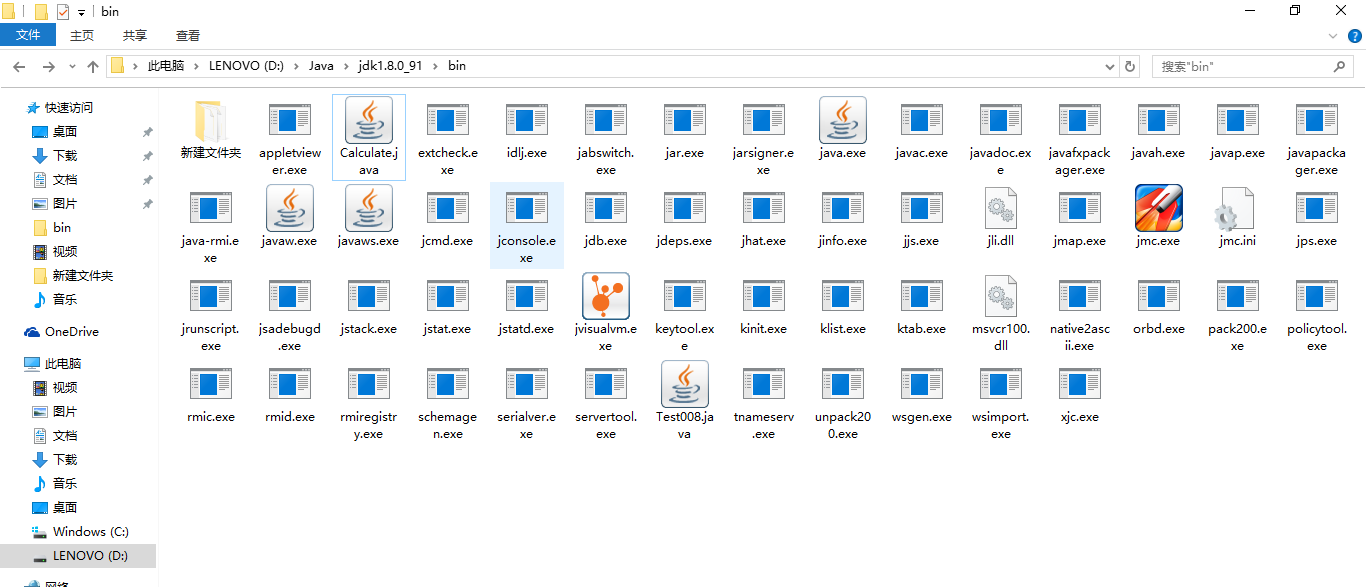The image size is (1366, 587).
Task: Open 新建文件夹 in the navigation pane
Action: [83, 275]
